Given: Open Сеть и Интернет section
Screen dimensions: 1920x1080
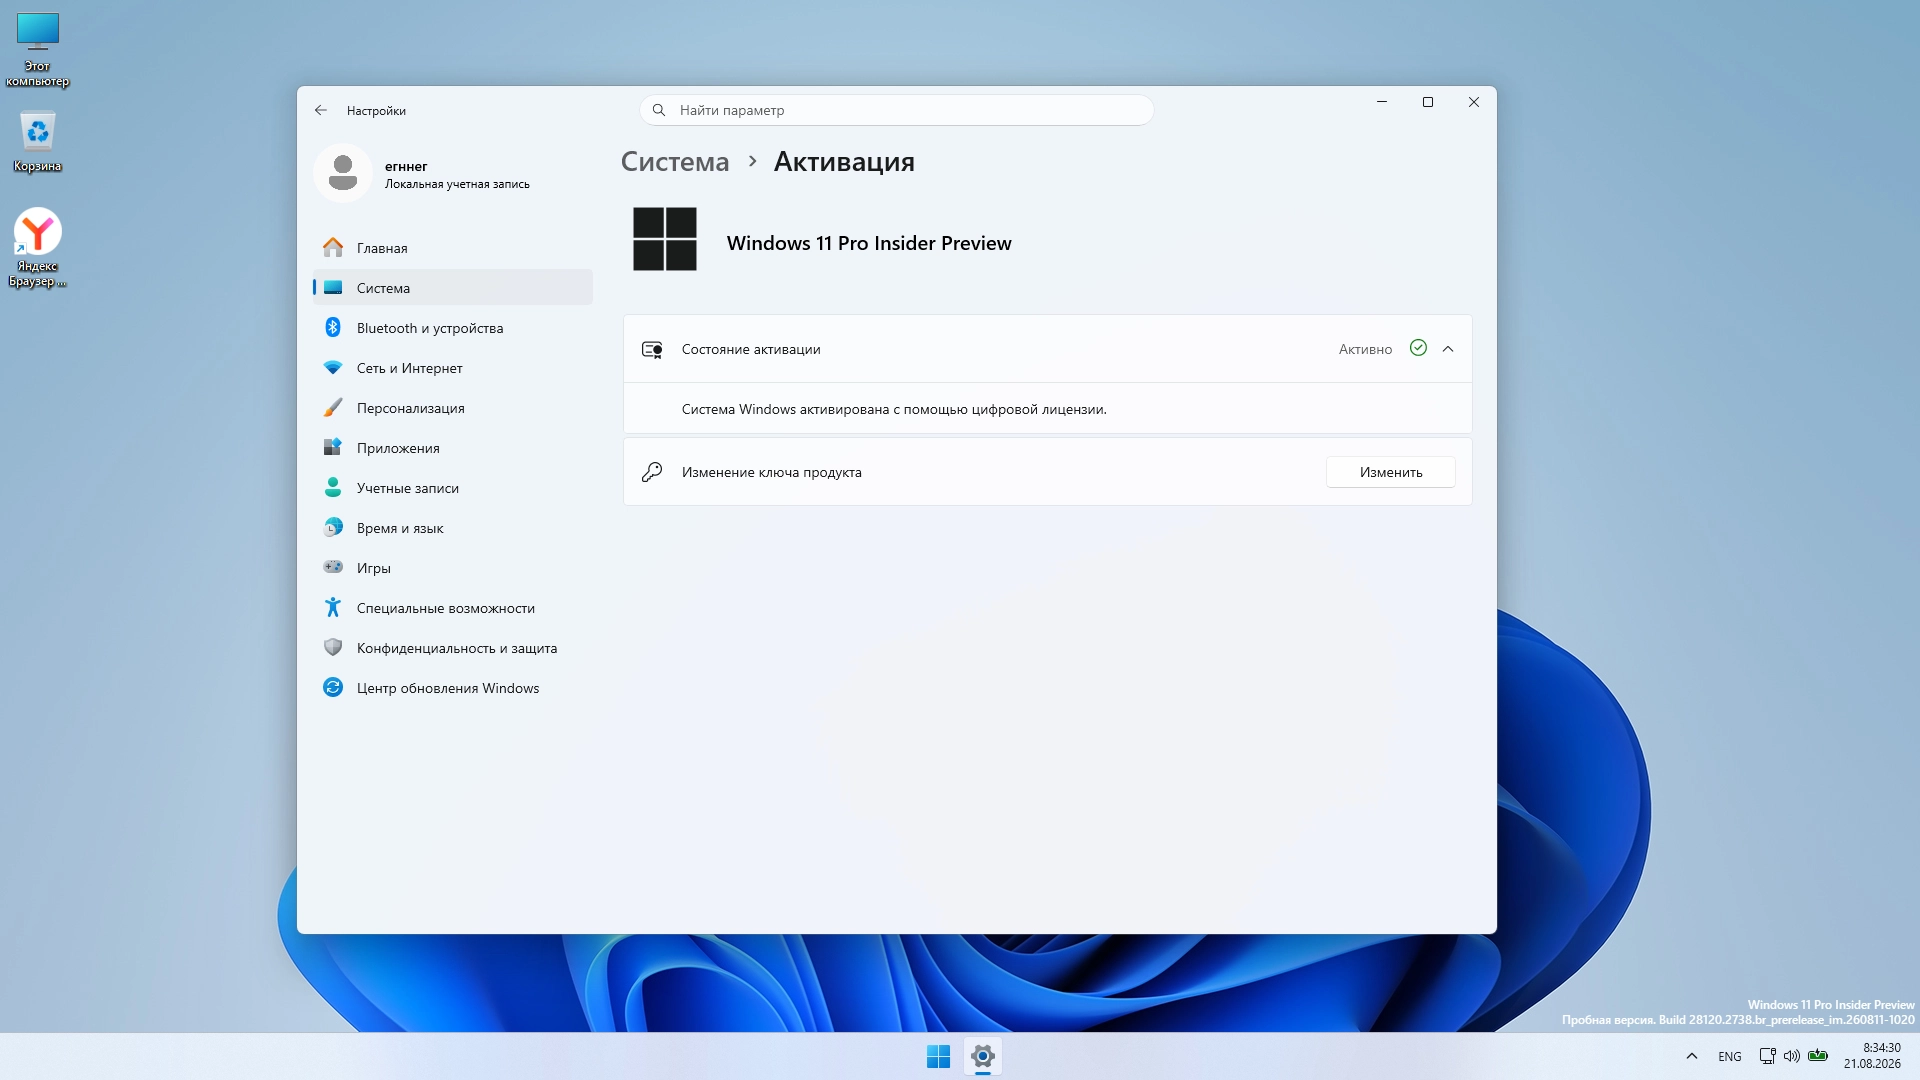Looking at the screenshot, I should [x=453, y=368].
